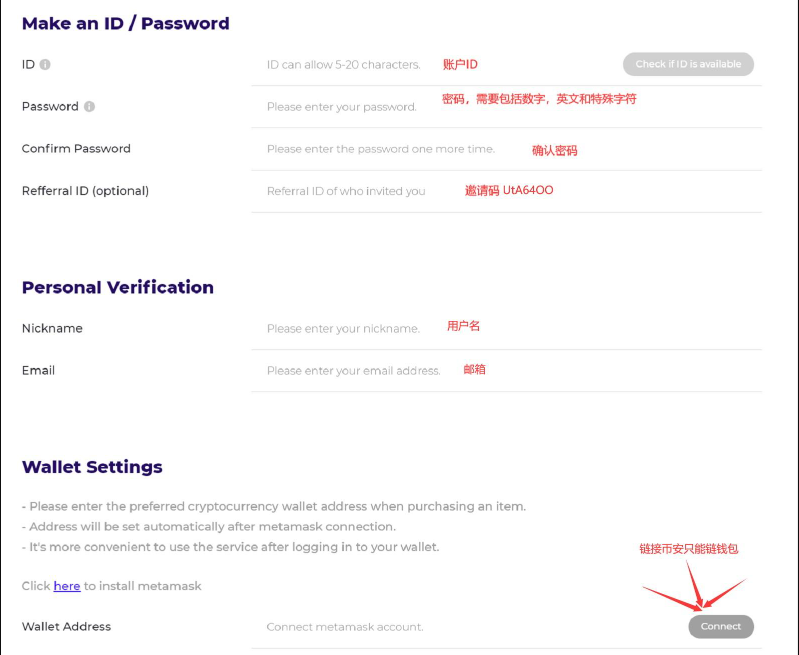Screen dimensions: 799x655
Task: Connect the metamask wallet account
Action: click(721, 626)
